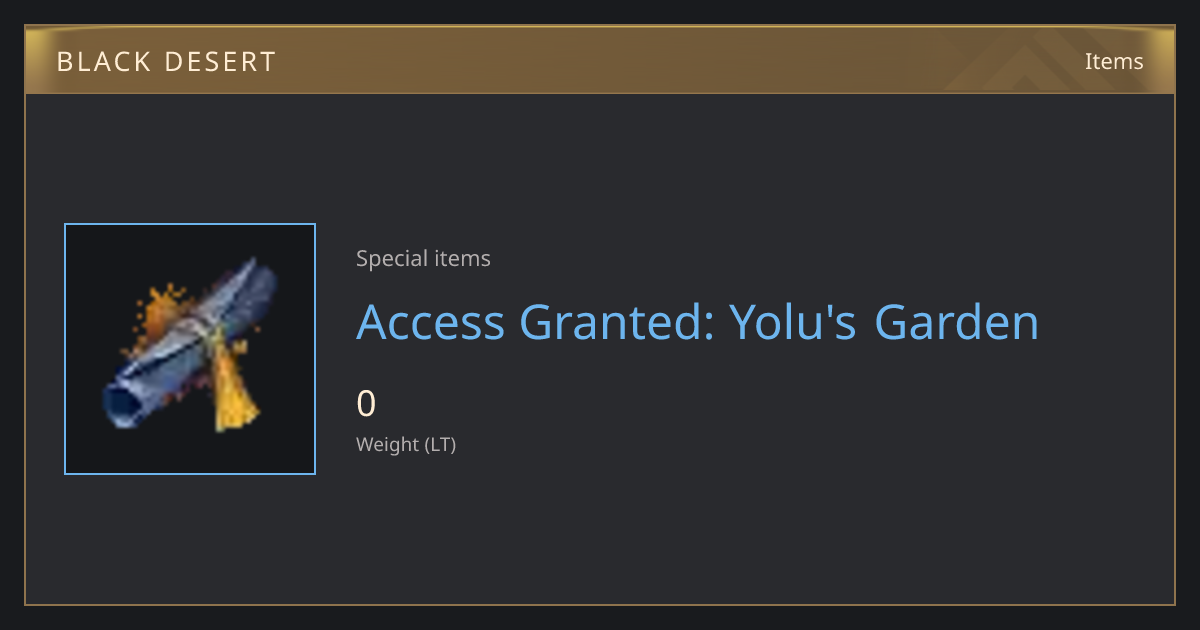This screenshot has width=1200, height=630.
Task: Click the word Access in the item name
Action: [x=430, y=322]
